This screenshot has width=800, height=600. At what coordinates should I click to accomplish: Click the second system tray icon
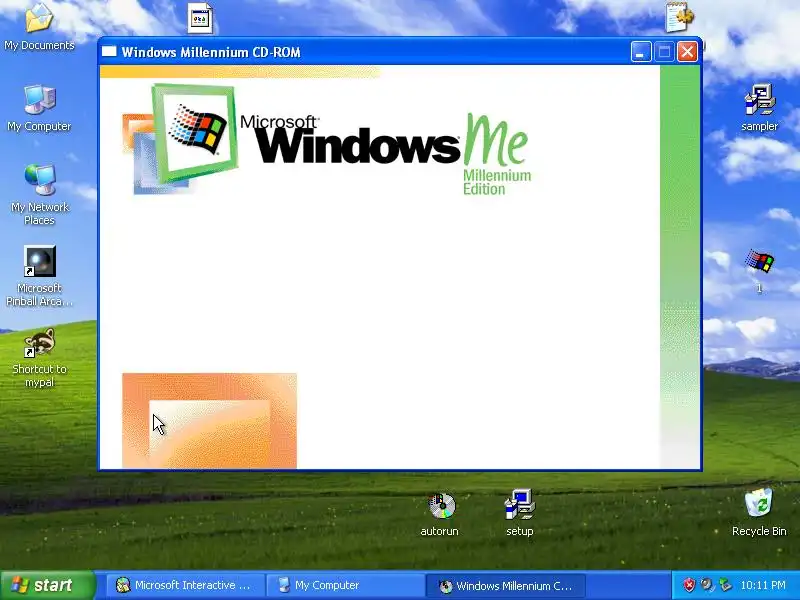coord(707,585)
